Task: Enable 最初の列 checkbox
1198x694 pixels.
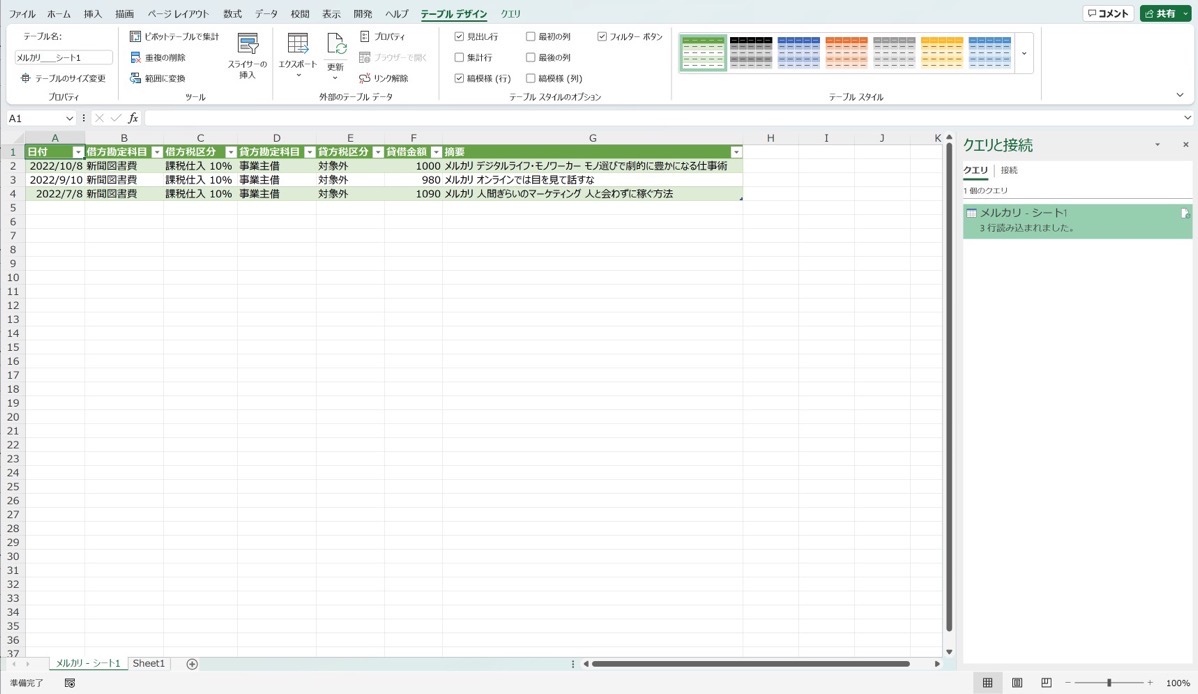Action: pos(530,37)
